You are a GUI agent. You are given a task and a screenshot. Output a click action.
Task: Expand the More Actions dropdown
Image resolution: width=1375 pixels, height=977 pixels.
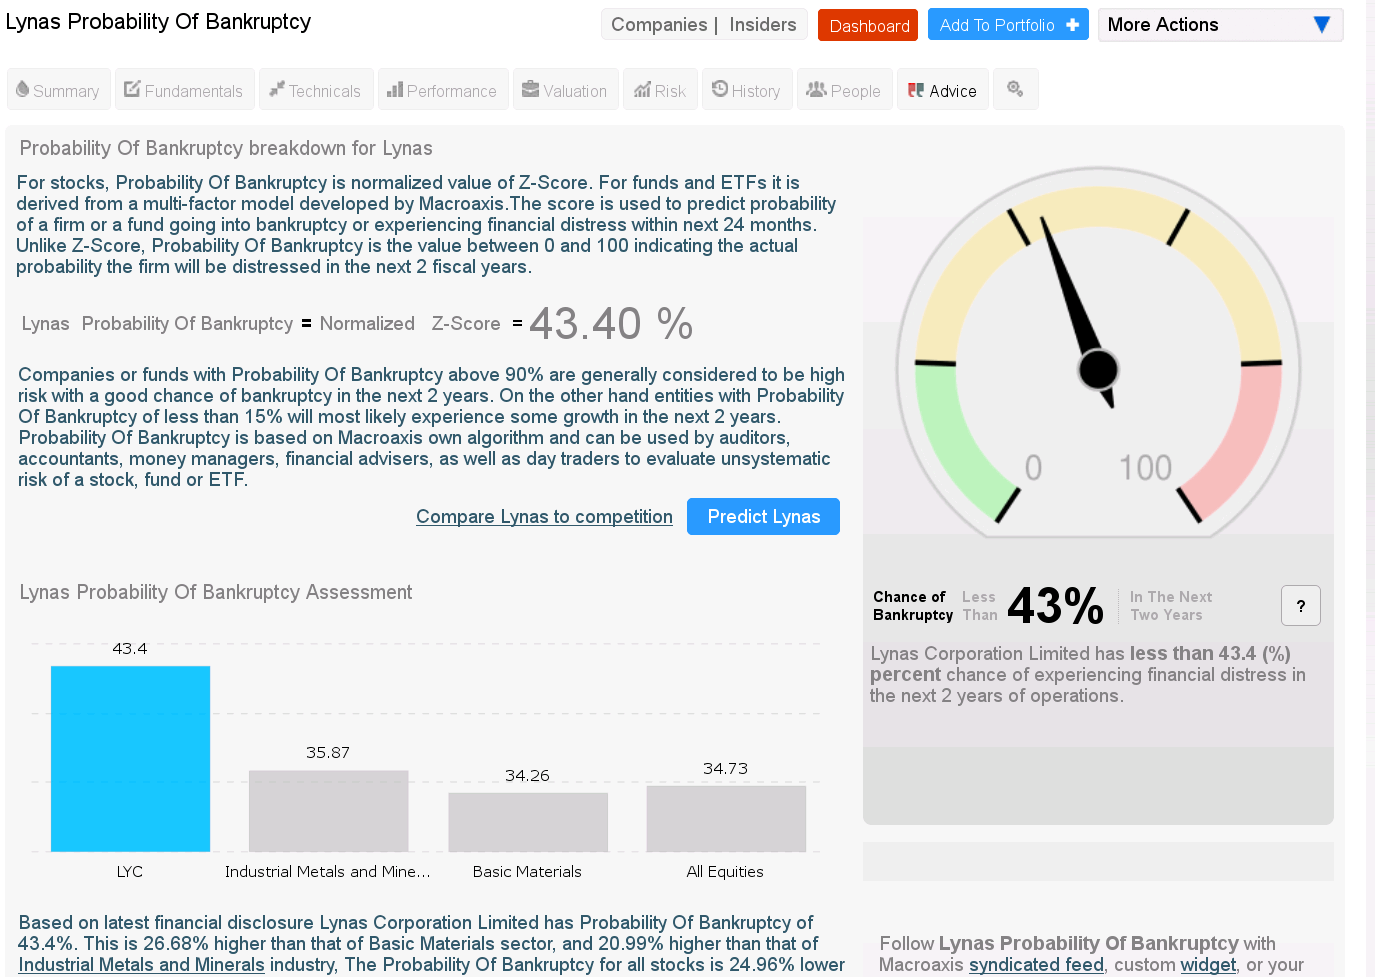pyautogui.click(x=1220, y=25)
